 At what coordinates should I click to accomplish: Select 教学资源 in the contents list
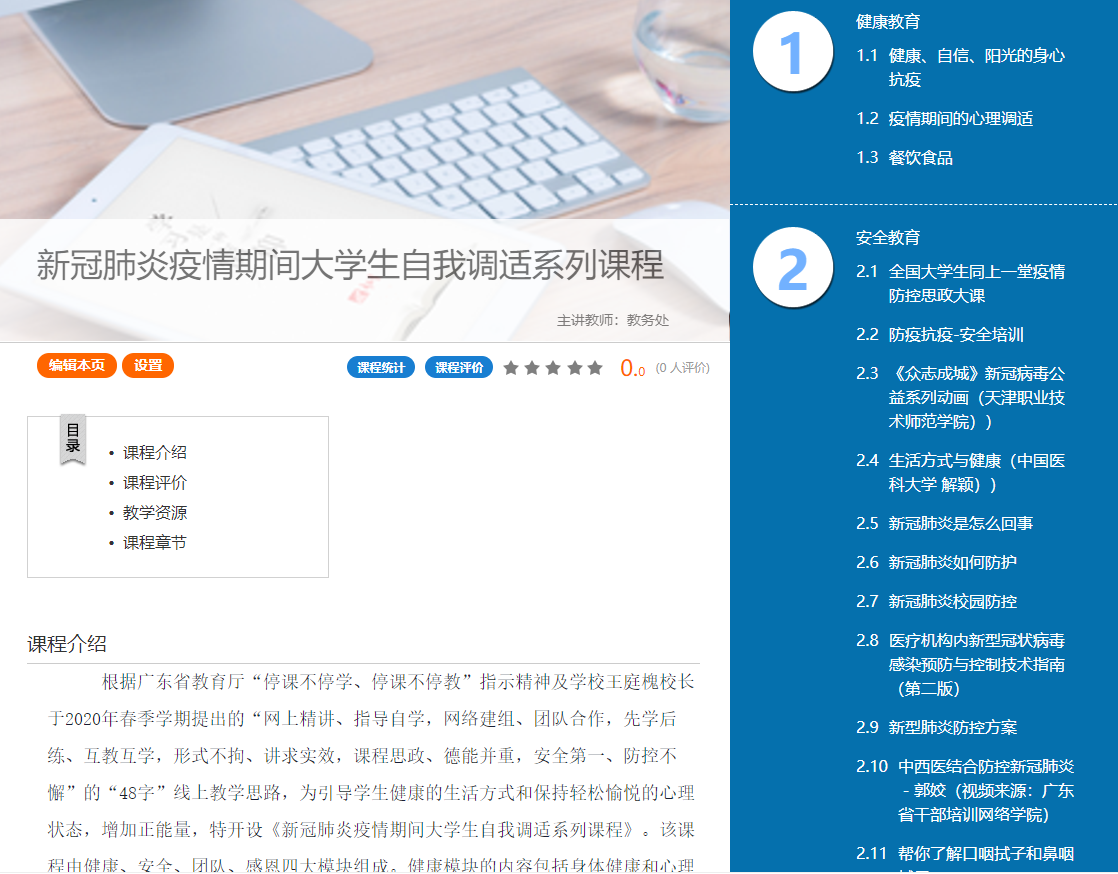(x=155, y=513)
